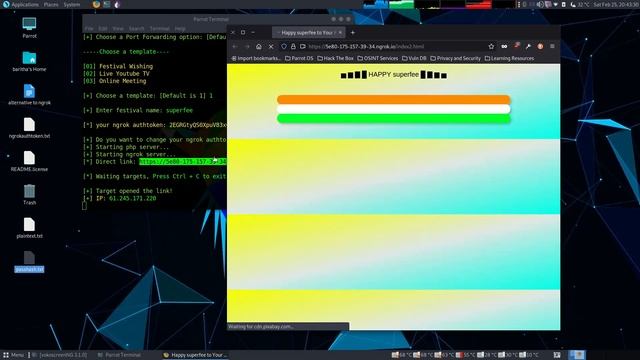Click the 'Target opened the link!' terminal line

pyautogui.click(x=128, y=191)
